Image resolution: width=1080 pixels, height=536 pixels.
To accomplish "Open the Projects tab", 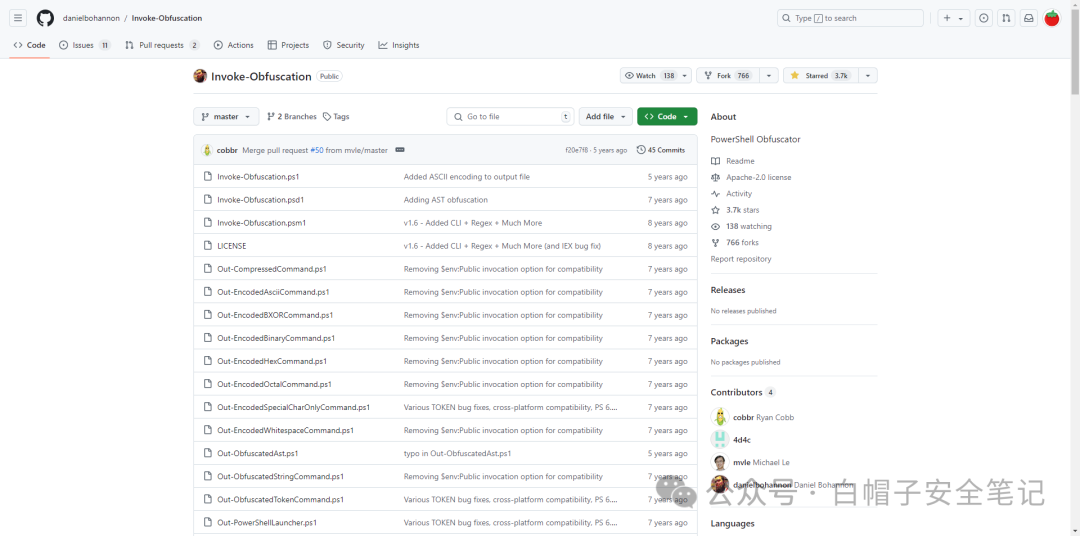I will click(288, 45).
